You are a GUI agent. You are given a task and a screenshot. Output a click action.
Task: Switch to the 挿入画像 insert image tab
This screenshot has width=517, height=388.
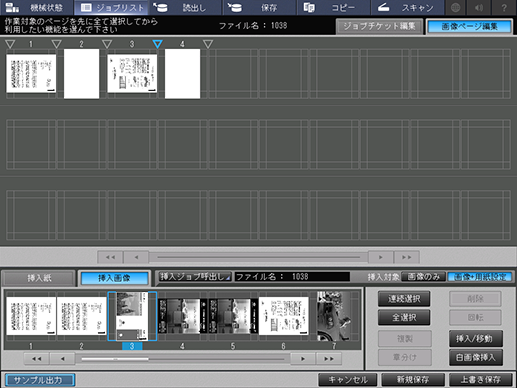point(114,278)
